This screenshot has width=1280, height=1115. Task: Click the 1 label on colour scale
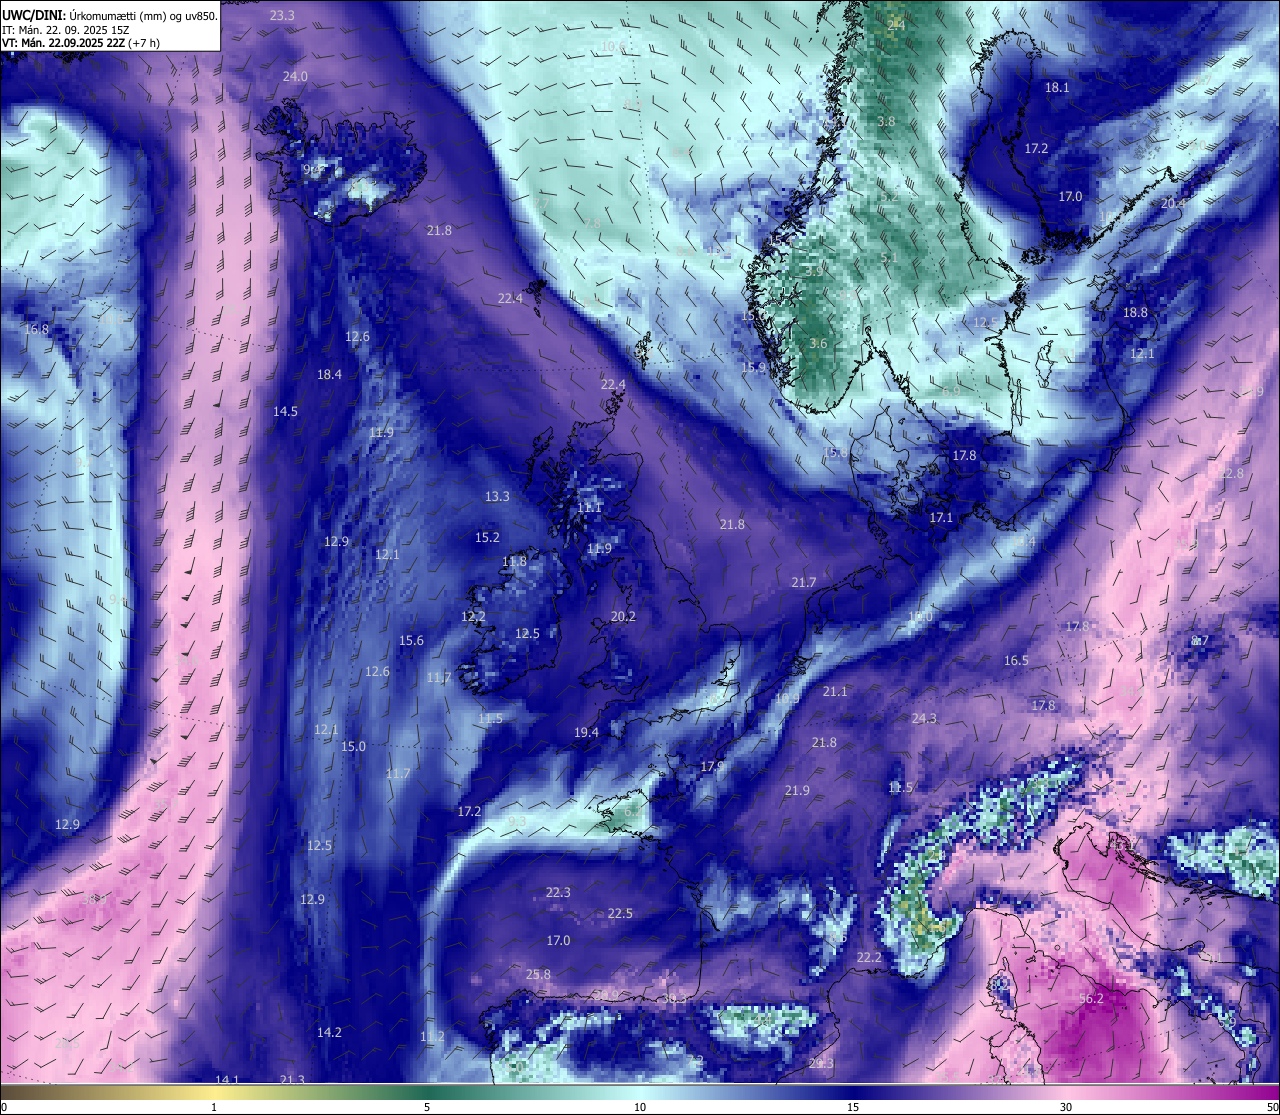214,1107
